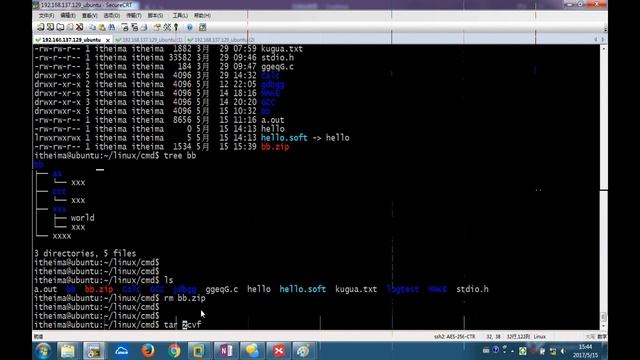The width and height of the screenshot is (640, 360).
Task: Click the Reconnect toolbar icon
Action: [x=70, y=27]
